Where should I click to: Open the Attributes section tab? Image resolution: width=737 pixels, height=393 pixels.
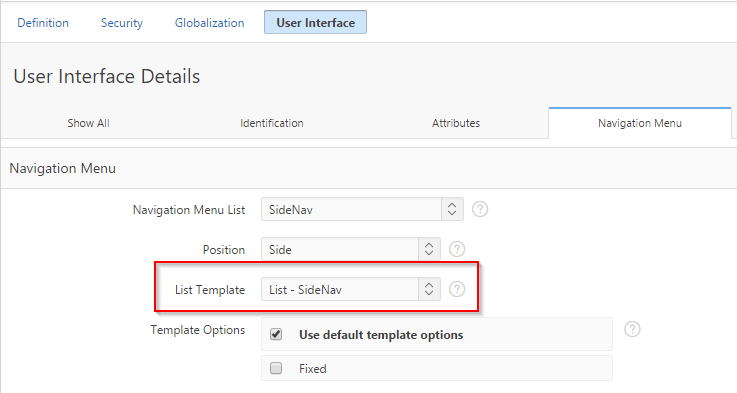(456, 123)
